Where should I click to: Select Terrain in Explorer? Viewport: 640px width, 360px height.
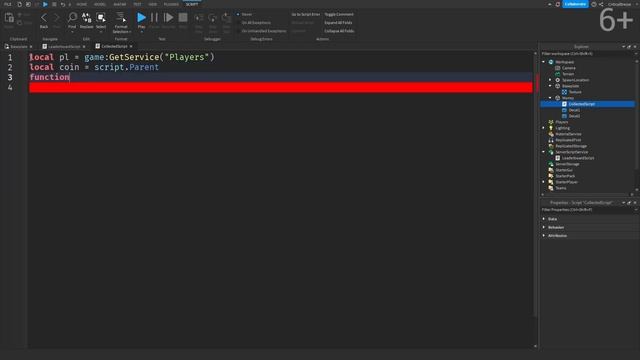(x=568, y=74)
